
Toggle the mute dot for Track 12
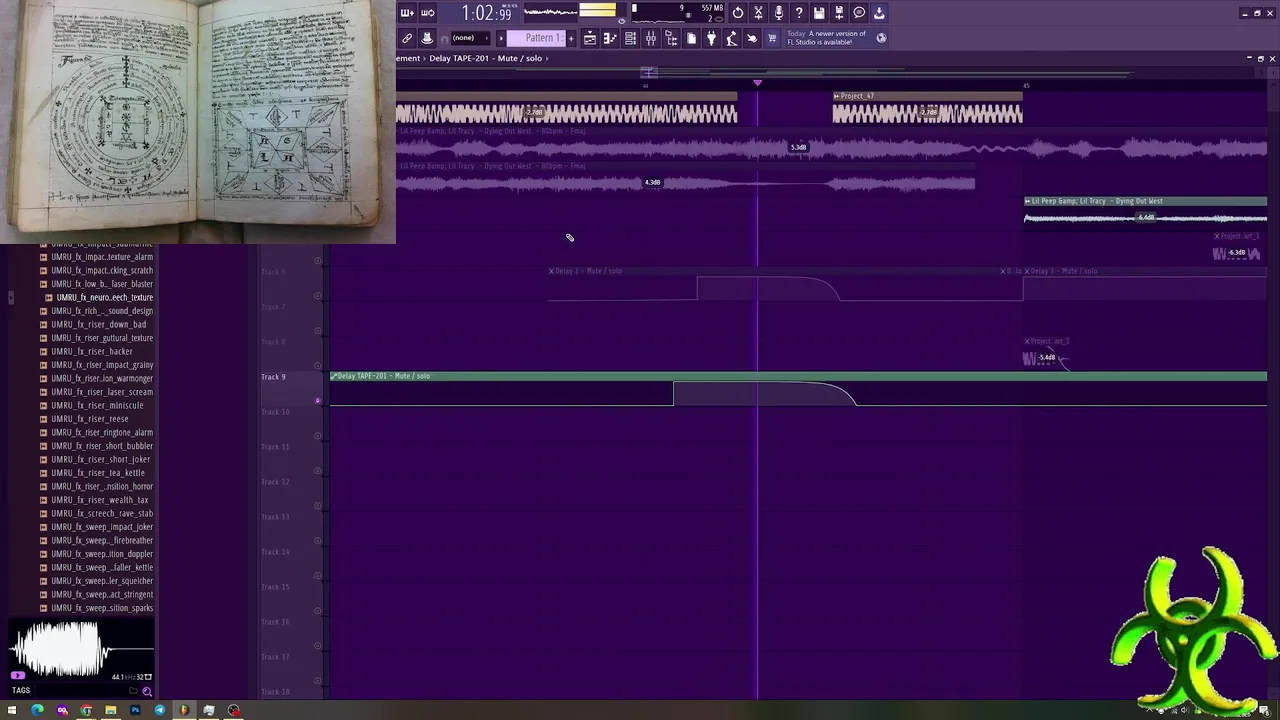coord(318,506)
